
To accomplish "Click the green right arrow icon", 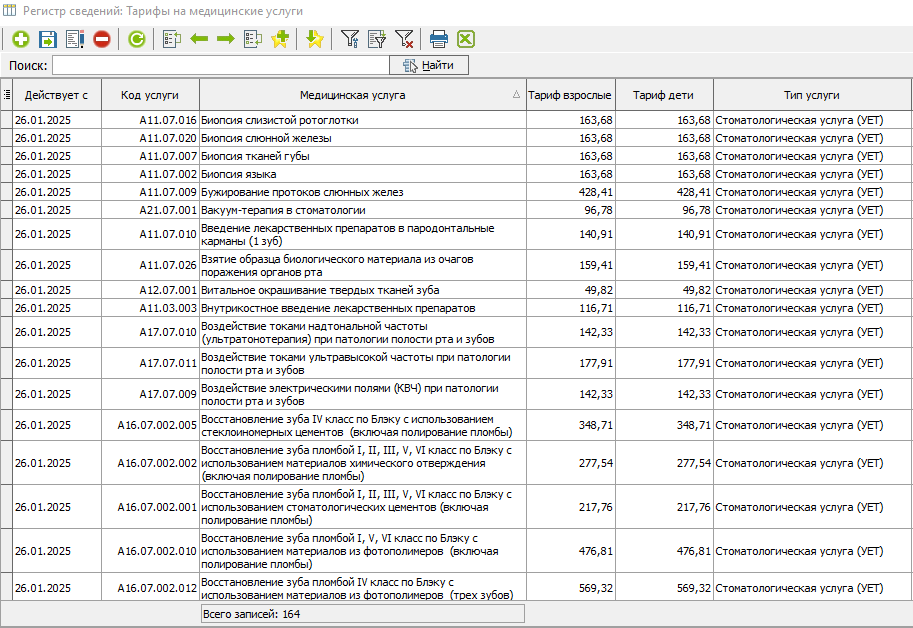I will [x=226, y=39].
